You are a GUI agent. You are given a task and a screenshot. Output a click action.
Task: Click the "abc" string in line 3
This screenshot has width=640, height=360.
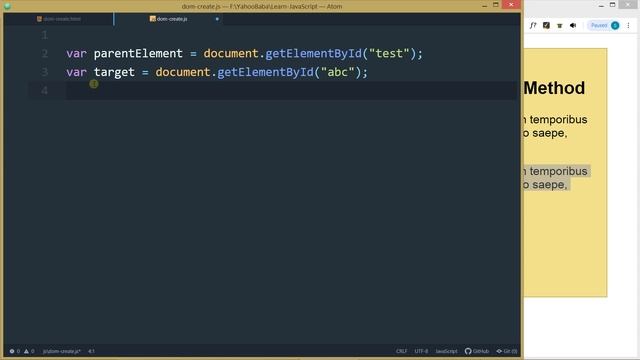pyautogui.click(x=338, y=72)
